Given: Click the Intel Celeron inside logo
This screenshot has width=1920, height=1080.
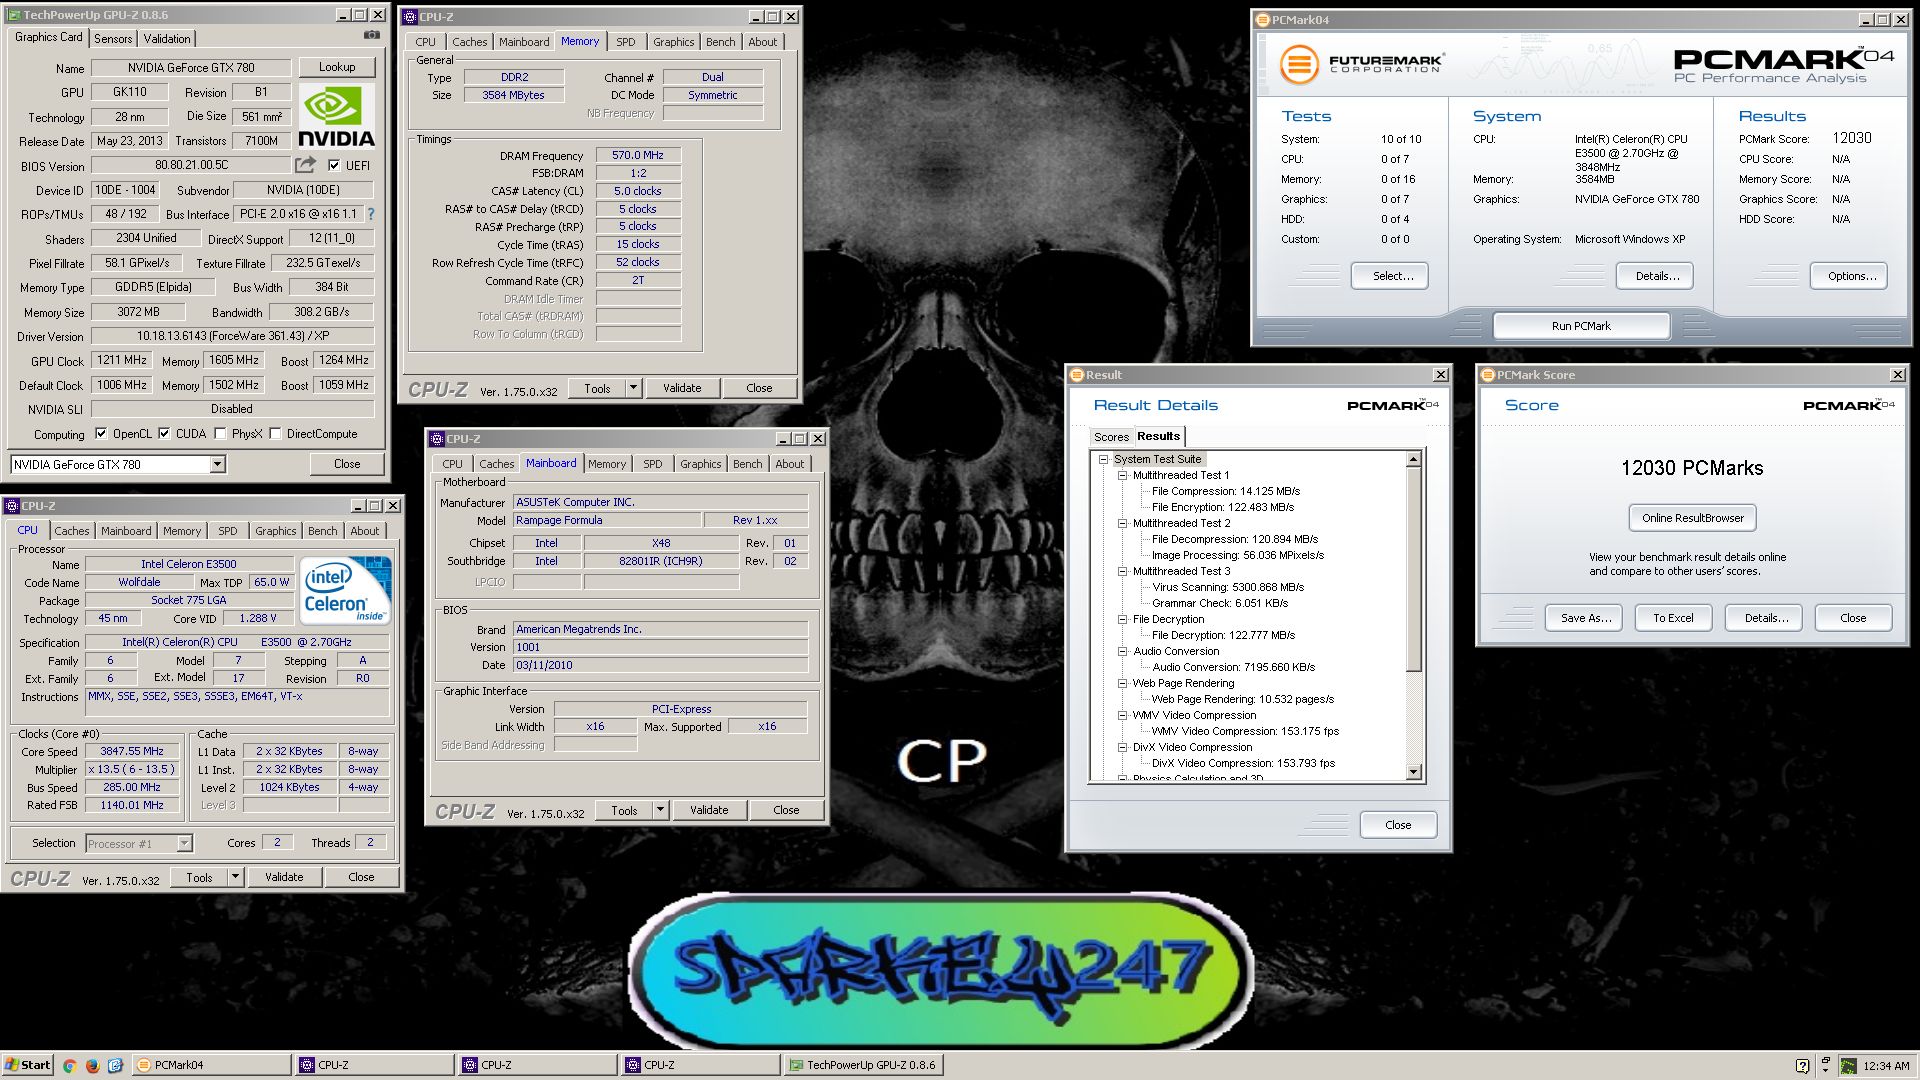Looking at the screenshot, I should [346, 591].
